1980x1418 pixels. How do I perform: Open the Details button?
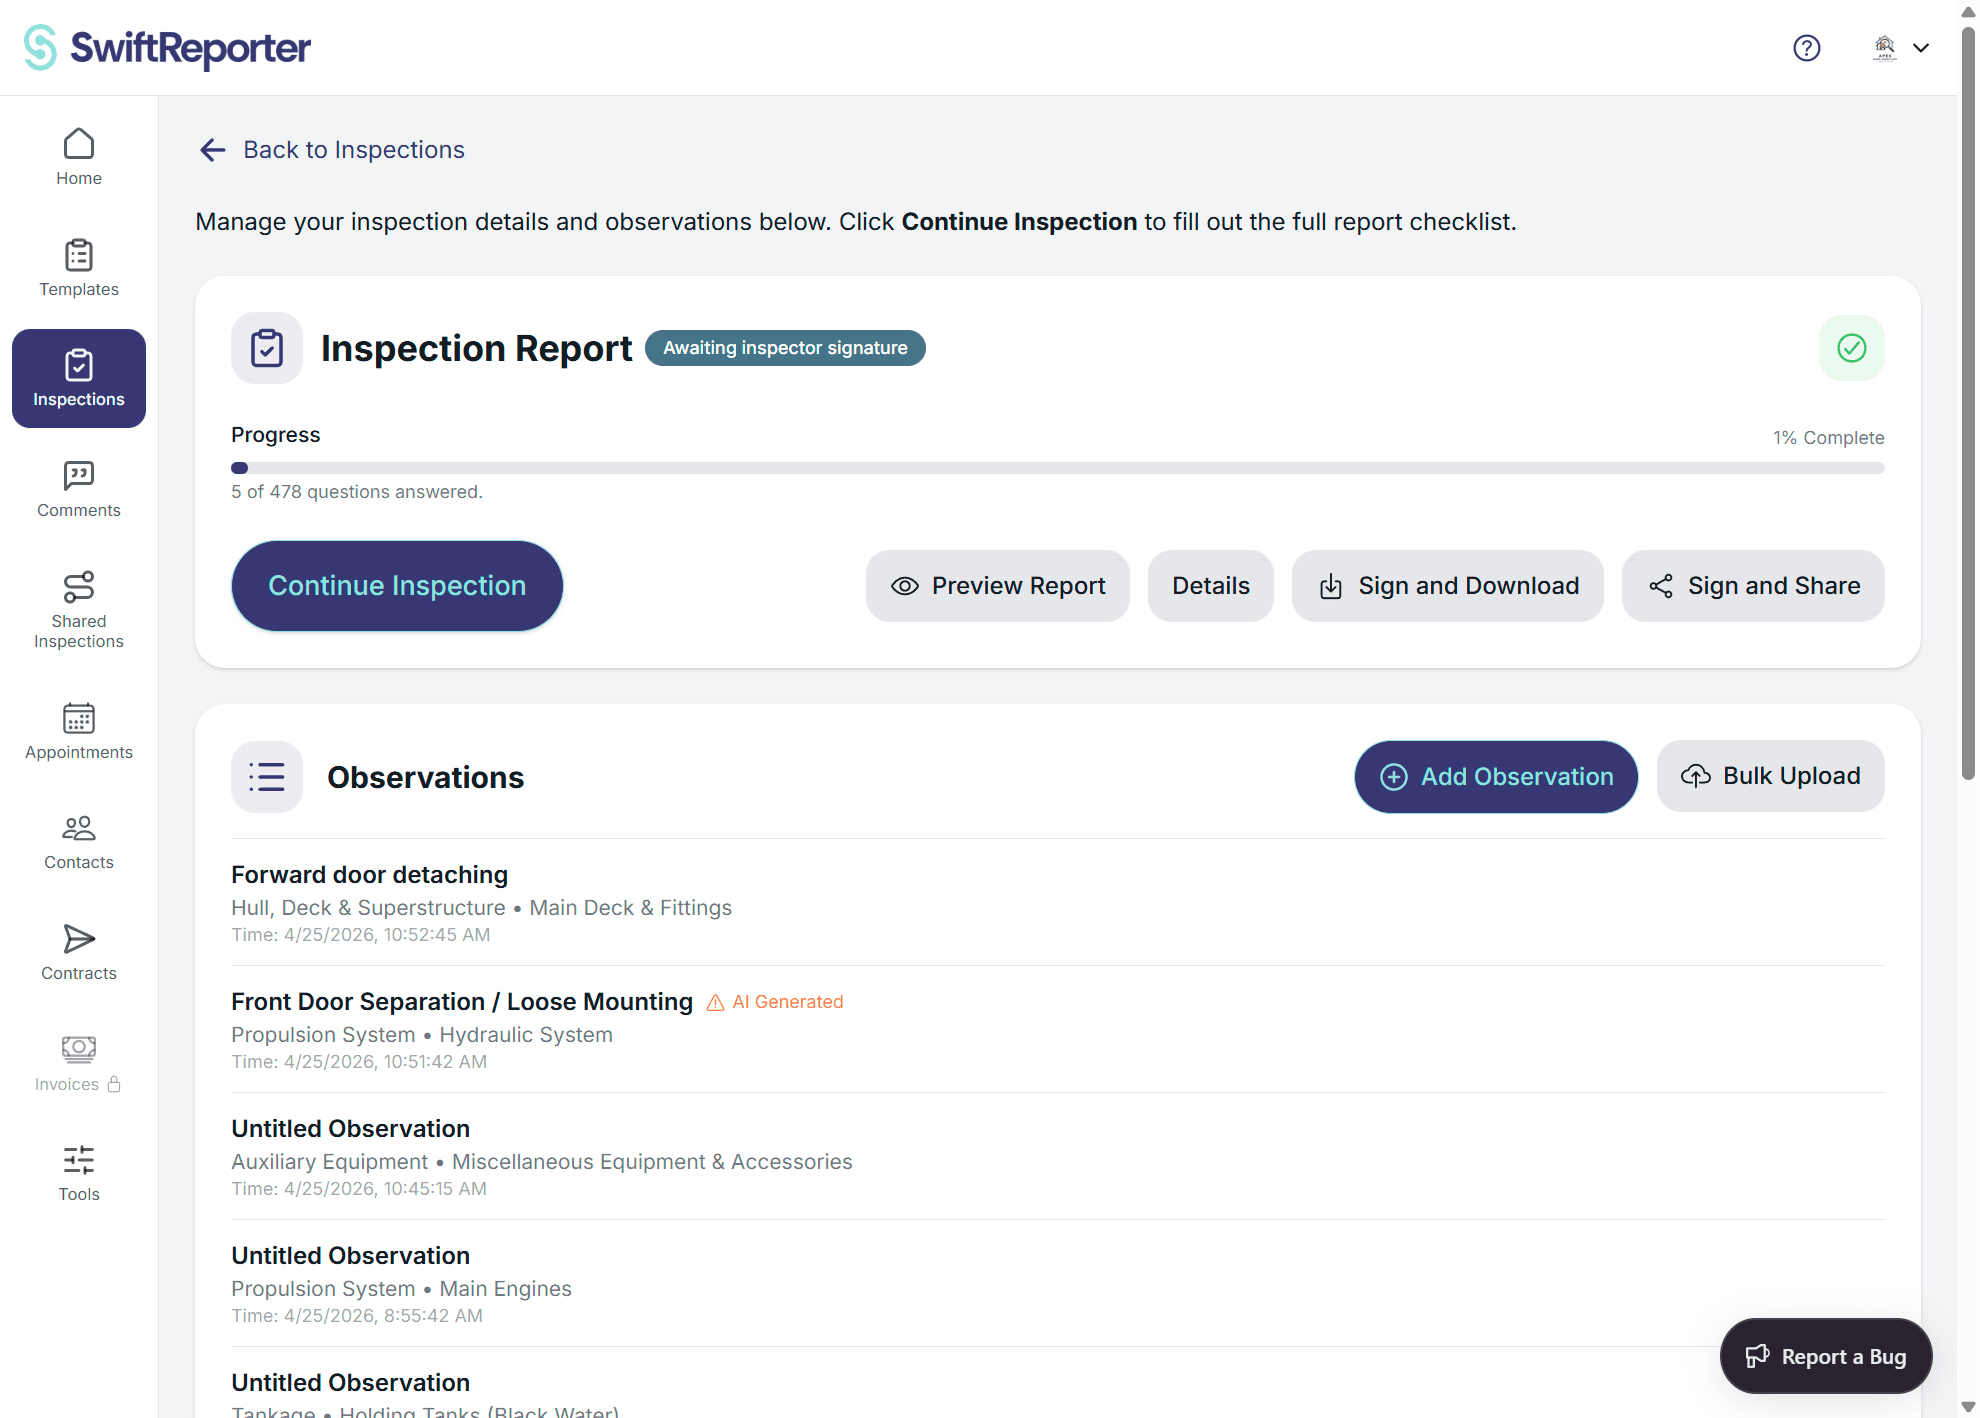coord(1211,586)
